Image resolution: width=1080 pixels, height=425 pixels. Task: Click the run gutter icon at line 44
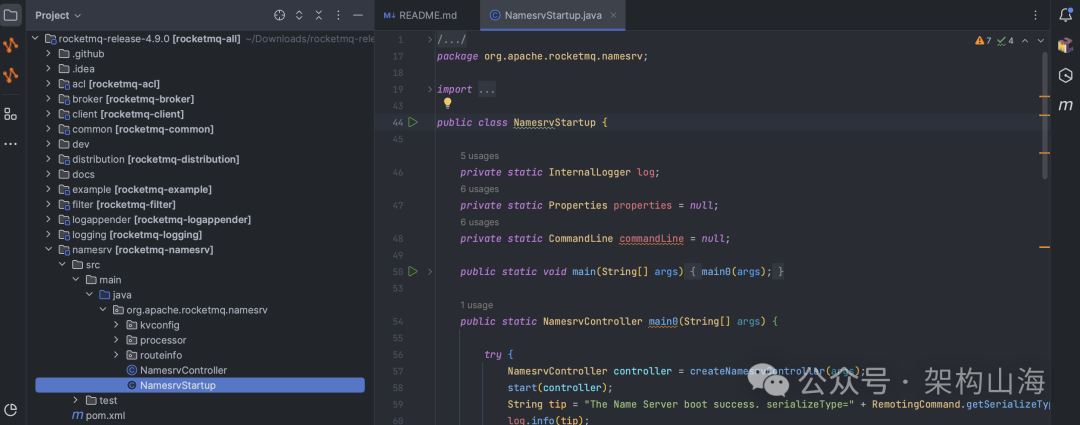(413, 122)
